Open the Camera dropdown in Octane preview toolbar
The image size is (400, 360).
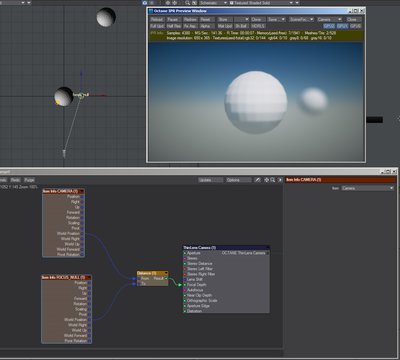(329, 19)
